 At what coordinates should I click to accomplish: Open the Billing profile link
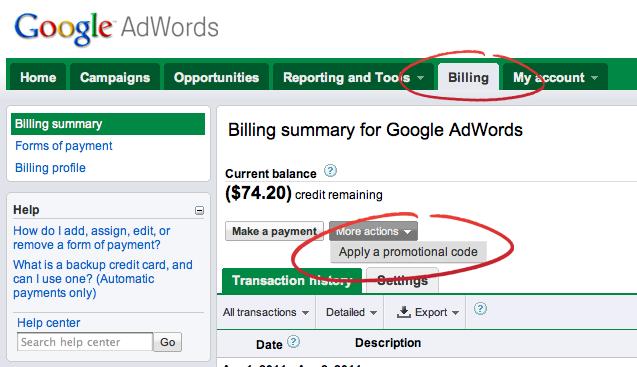pos(50,168)
